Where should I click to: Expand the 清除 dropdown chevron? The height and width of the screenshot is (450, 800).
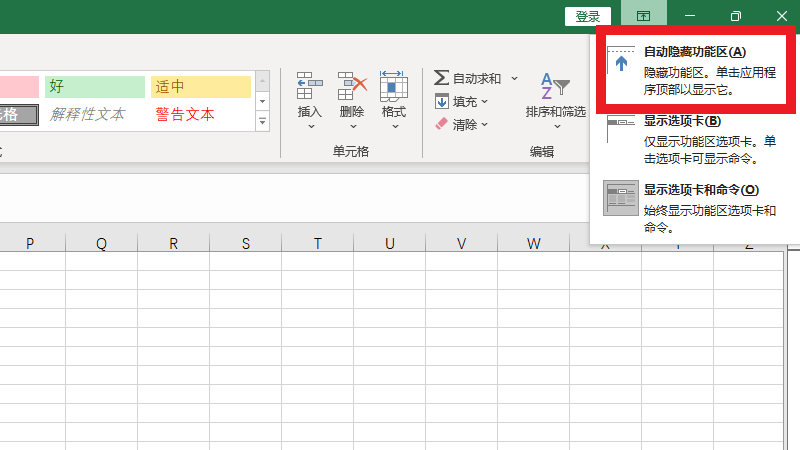point(484,124)
